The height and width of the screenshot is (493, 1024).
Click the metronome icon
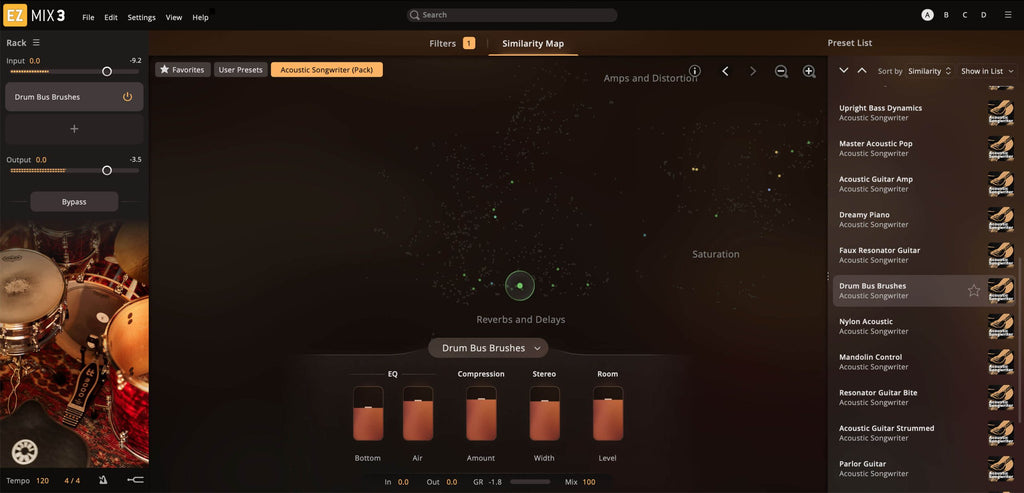(103, 481)
